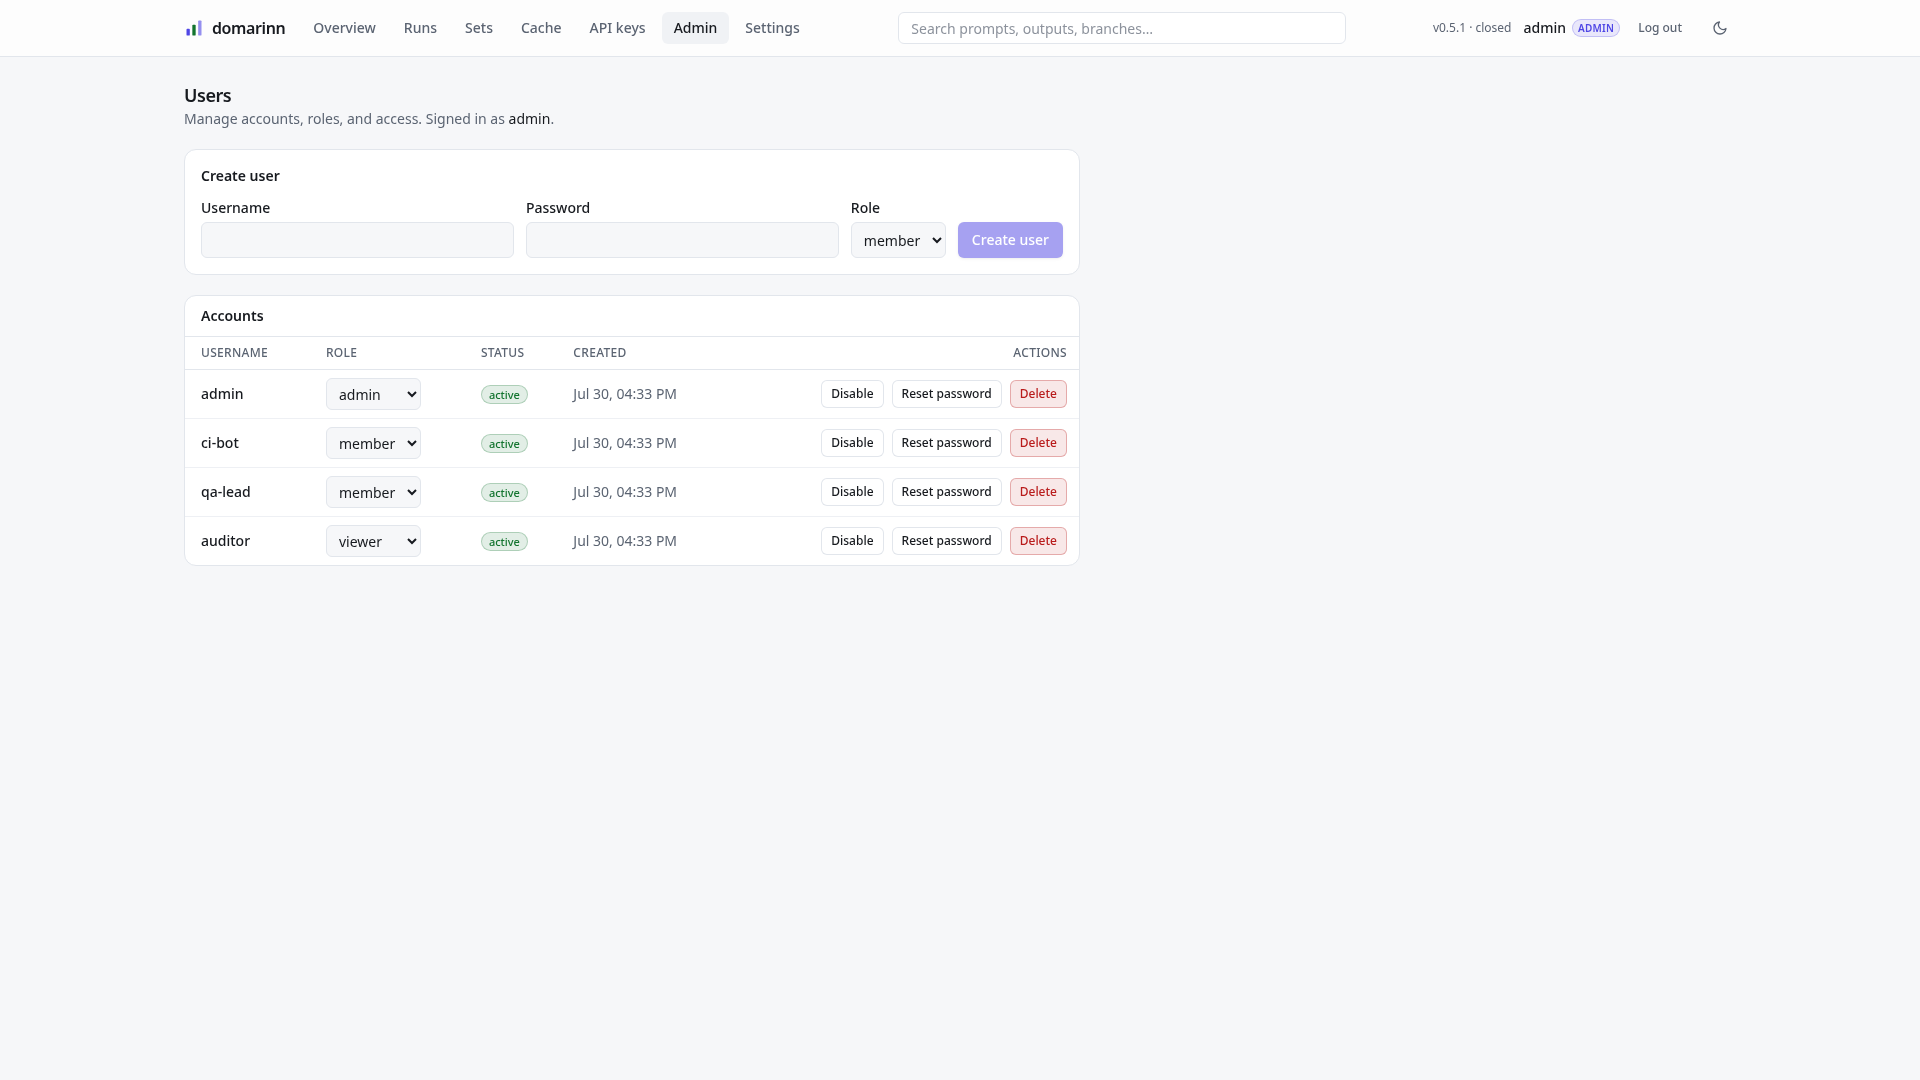Disable the auditor account
The image size is (1920, 1080).
tap(852, 541)
